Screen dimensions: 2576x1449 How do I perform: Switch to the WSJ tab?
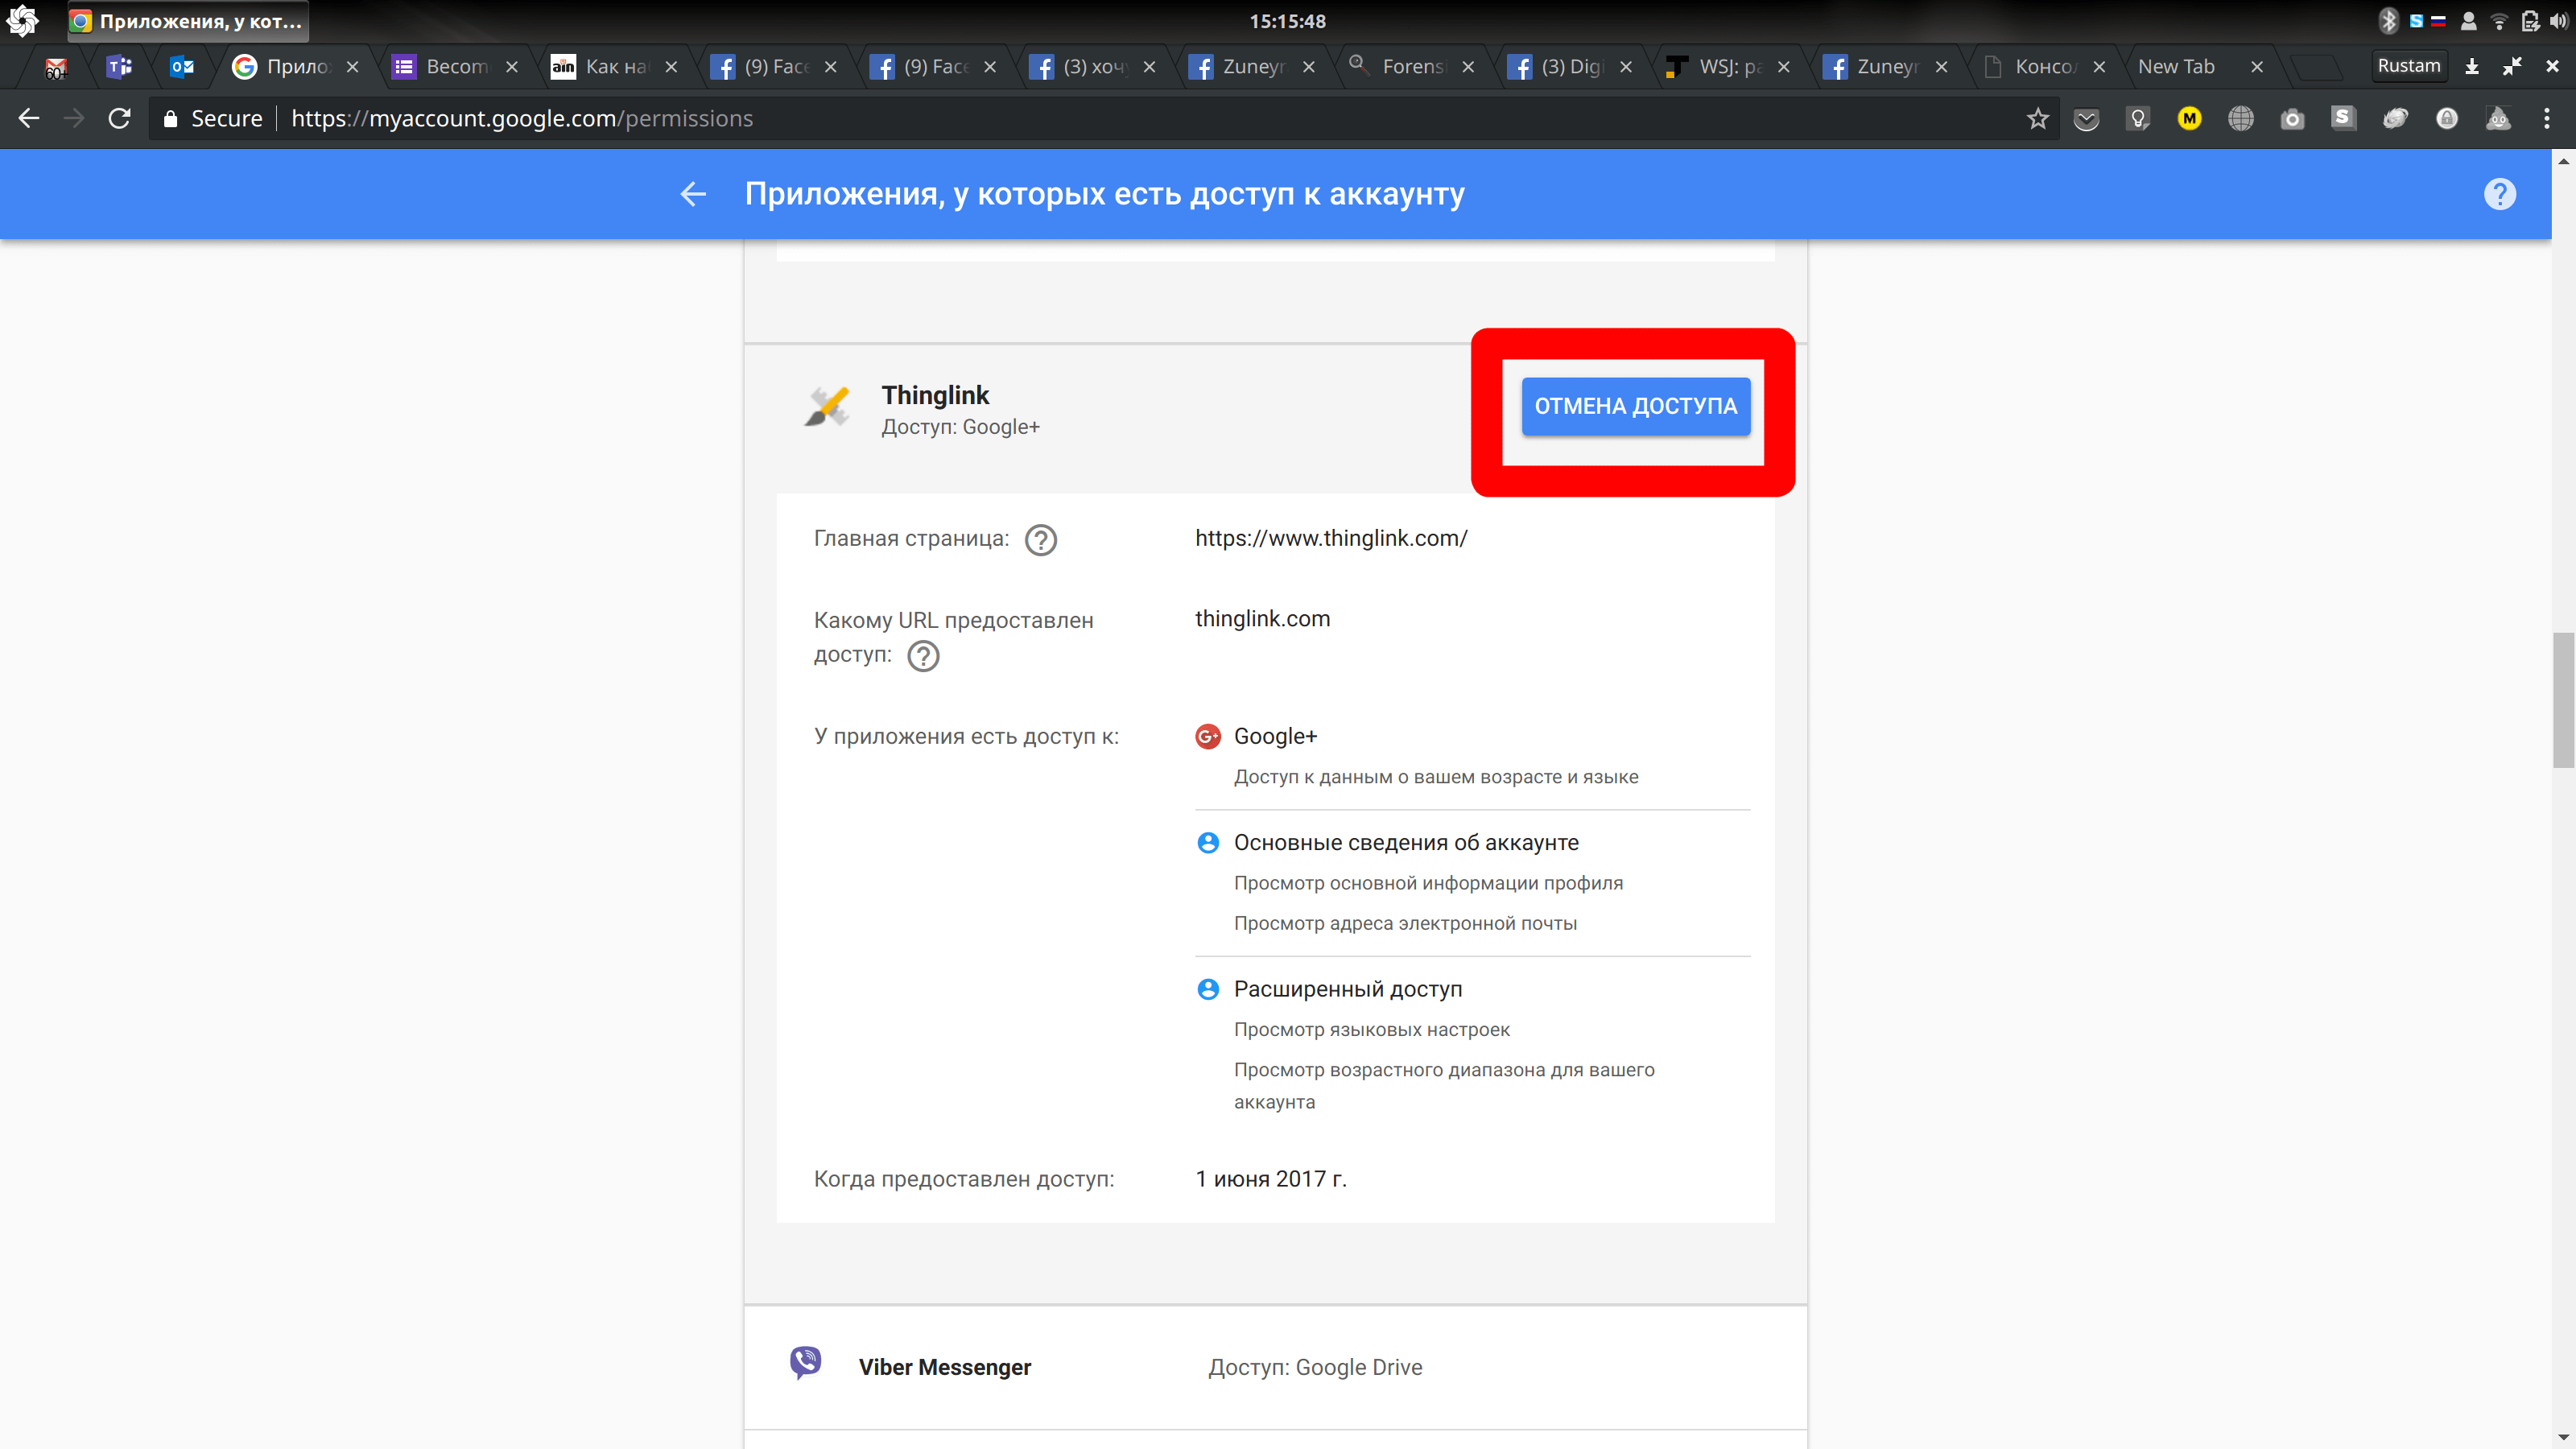click(1728, 67)
